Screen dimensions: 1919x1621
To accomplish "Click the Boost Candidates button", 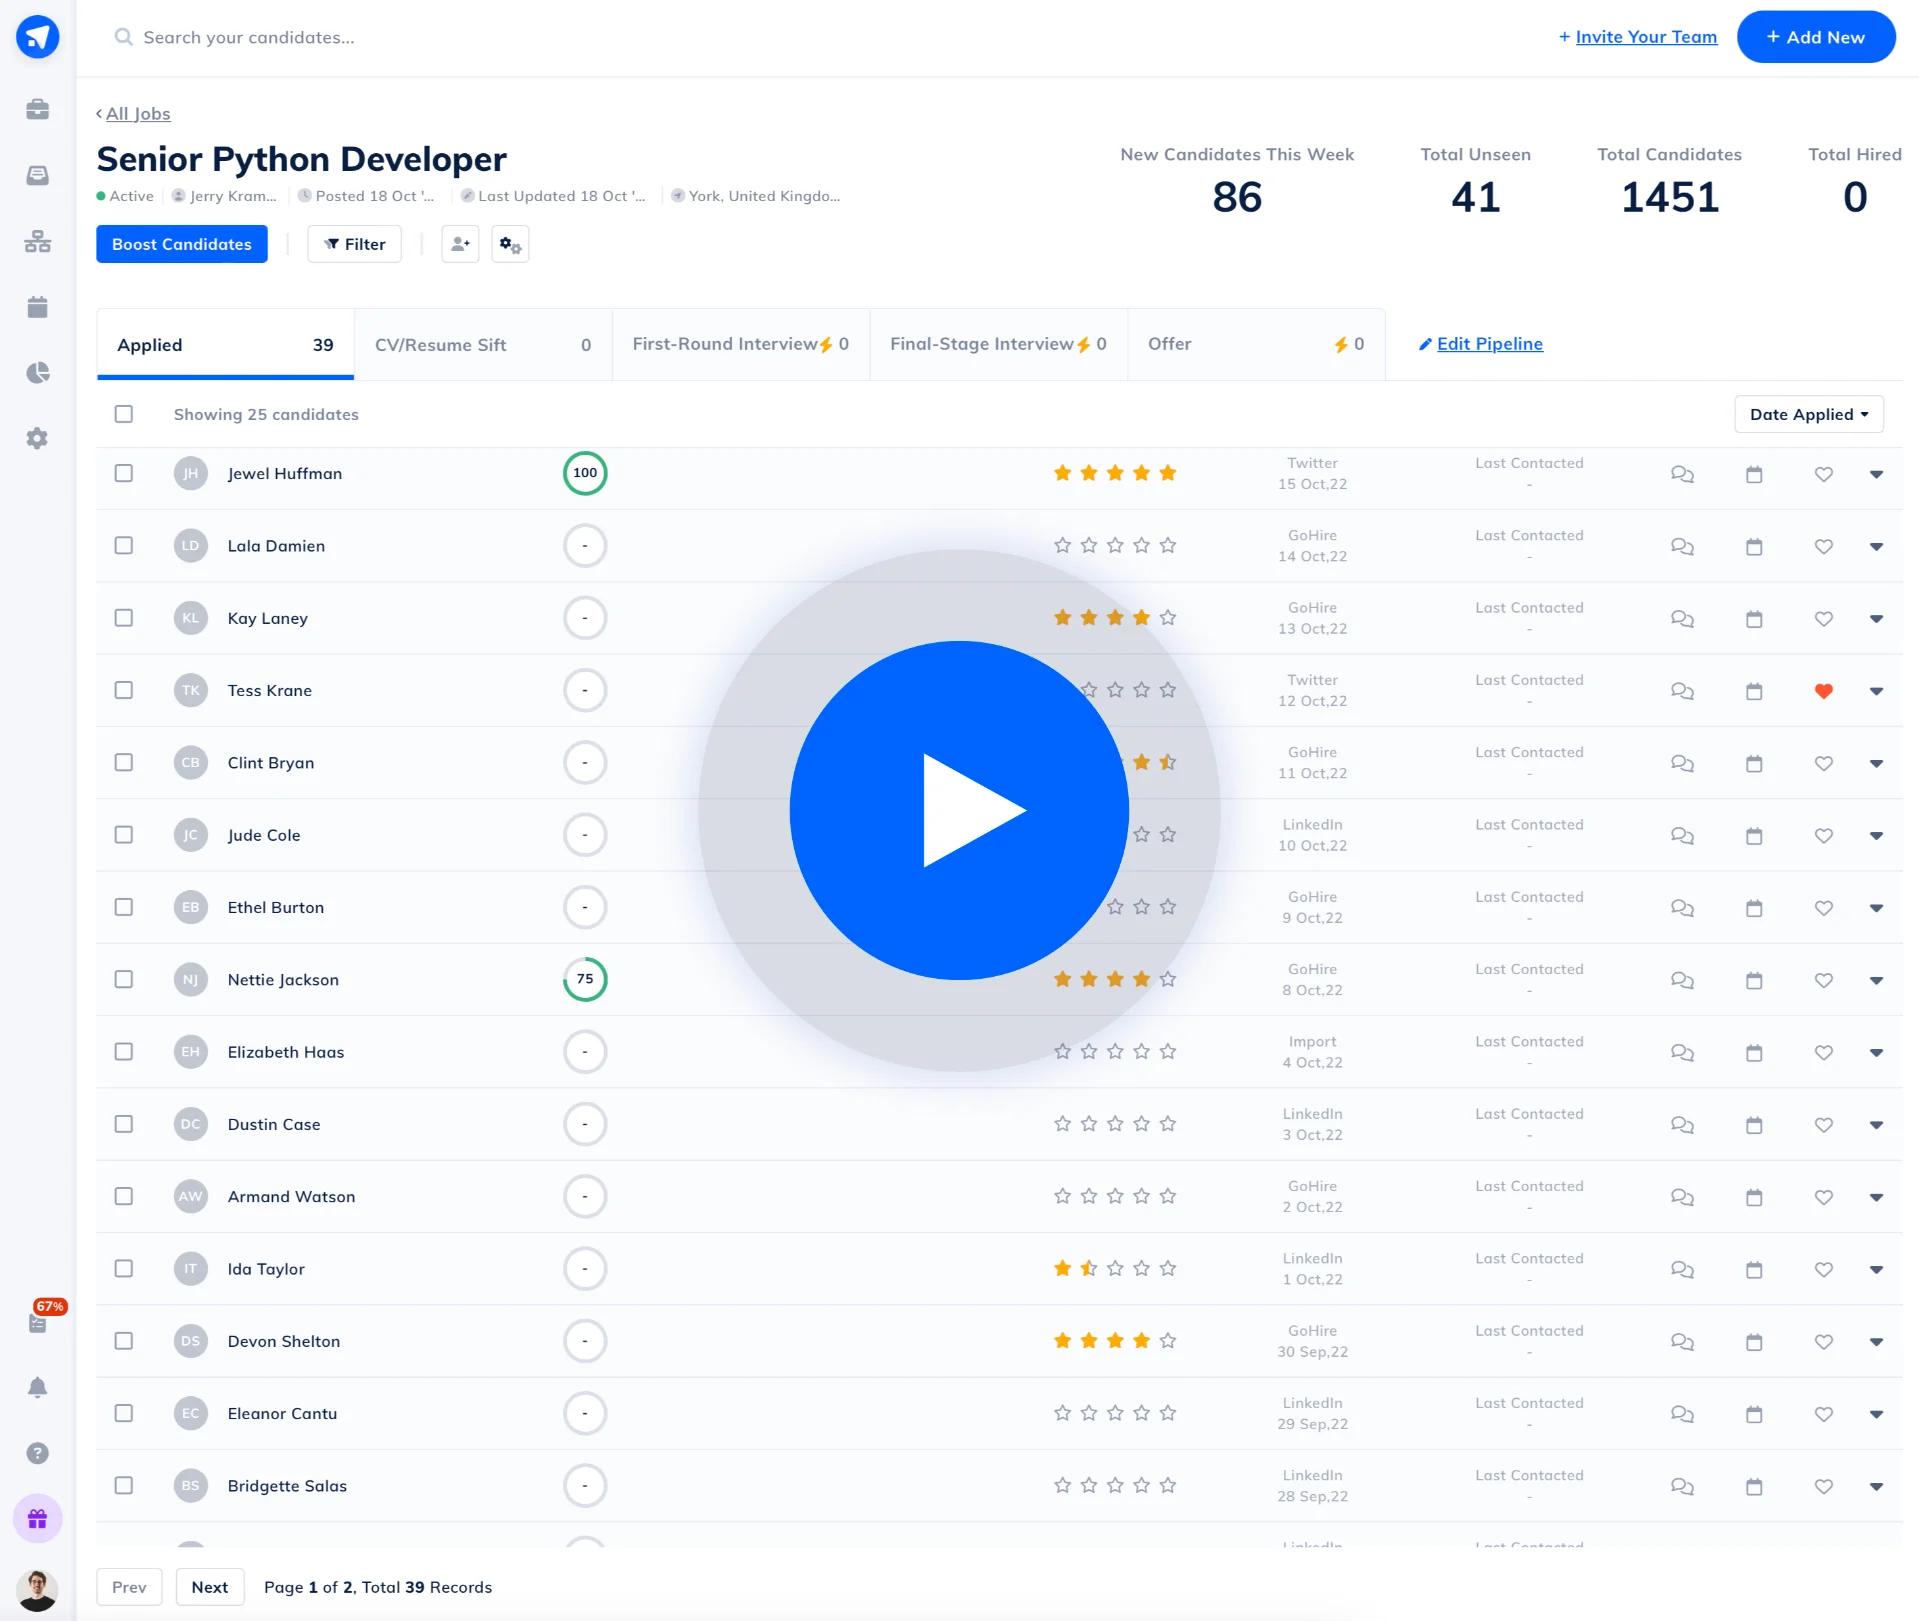I will (x=182, y=244).
